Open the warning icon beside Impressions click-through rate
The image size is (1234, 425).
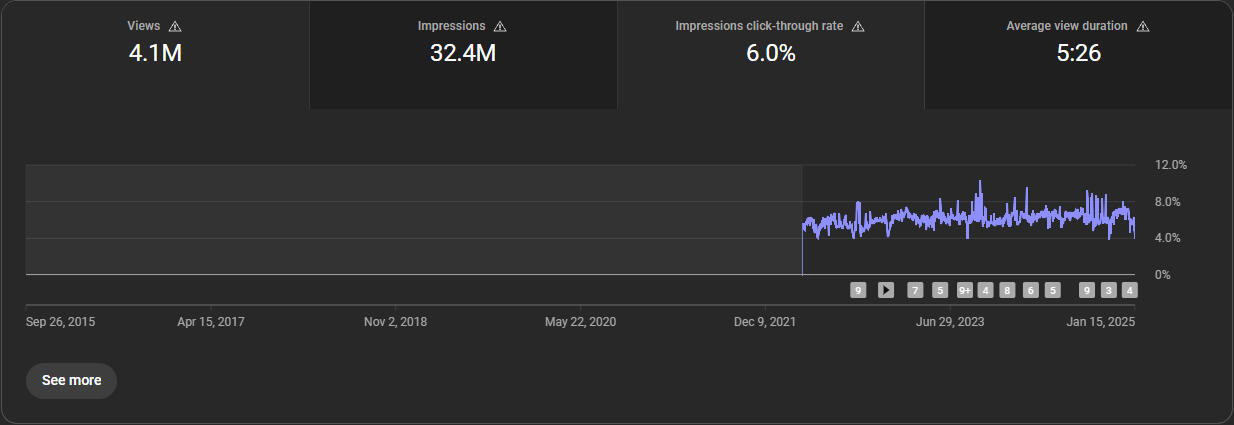click(858, 26)
